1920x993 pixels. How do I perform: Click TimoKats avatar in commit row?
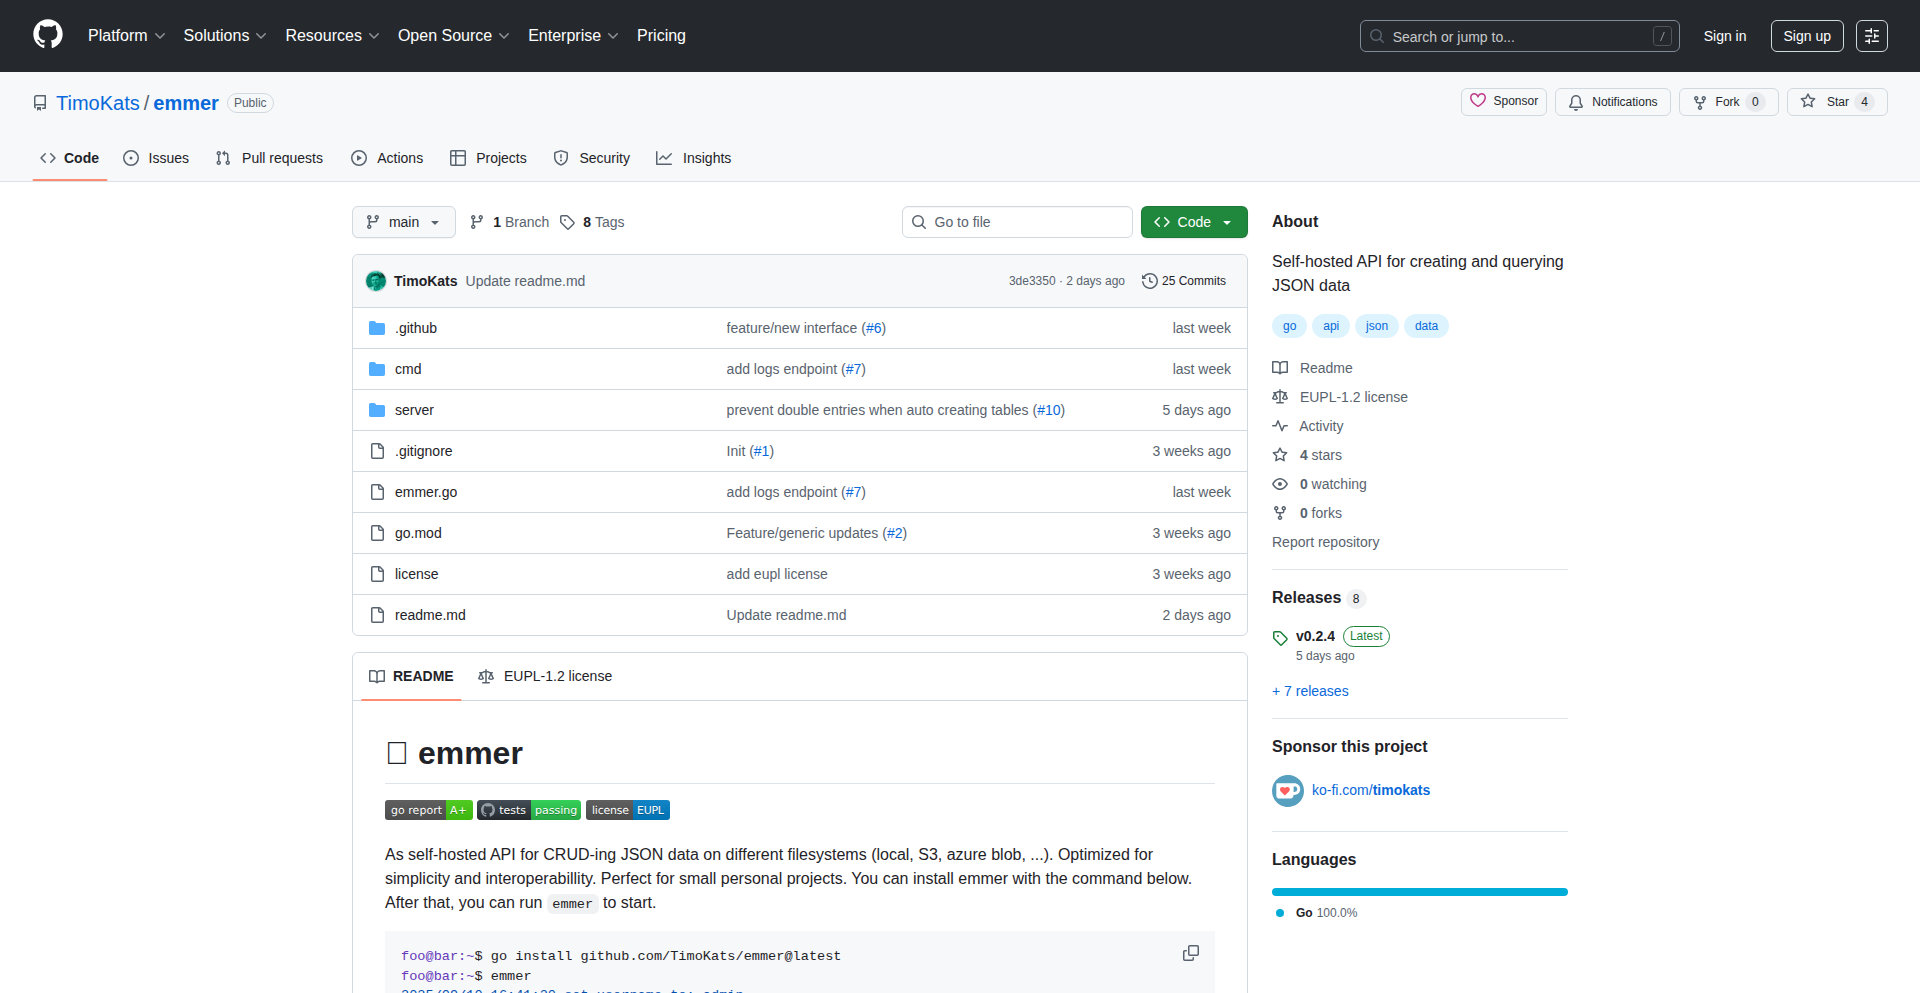coord(376,281)
